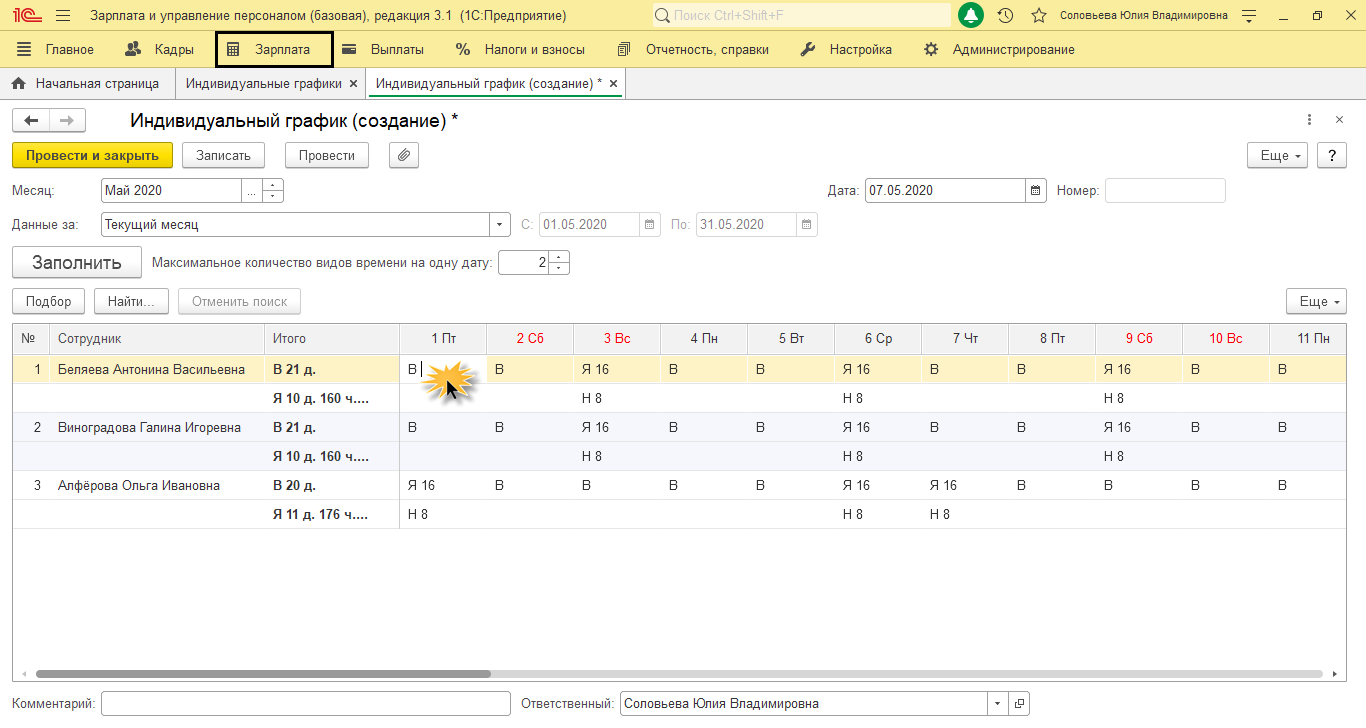Decrease month with the down stepper arrow

[273, 197]
